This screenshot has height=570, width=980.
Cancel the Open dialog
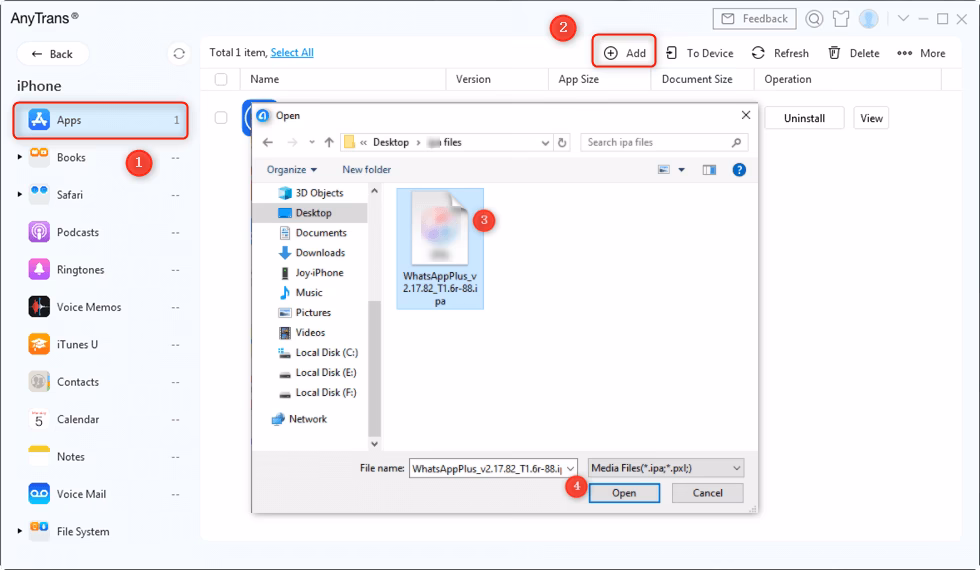click(708, 493)
